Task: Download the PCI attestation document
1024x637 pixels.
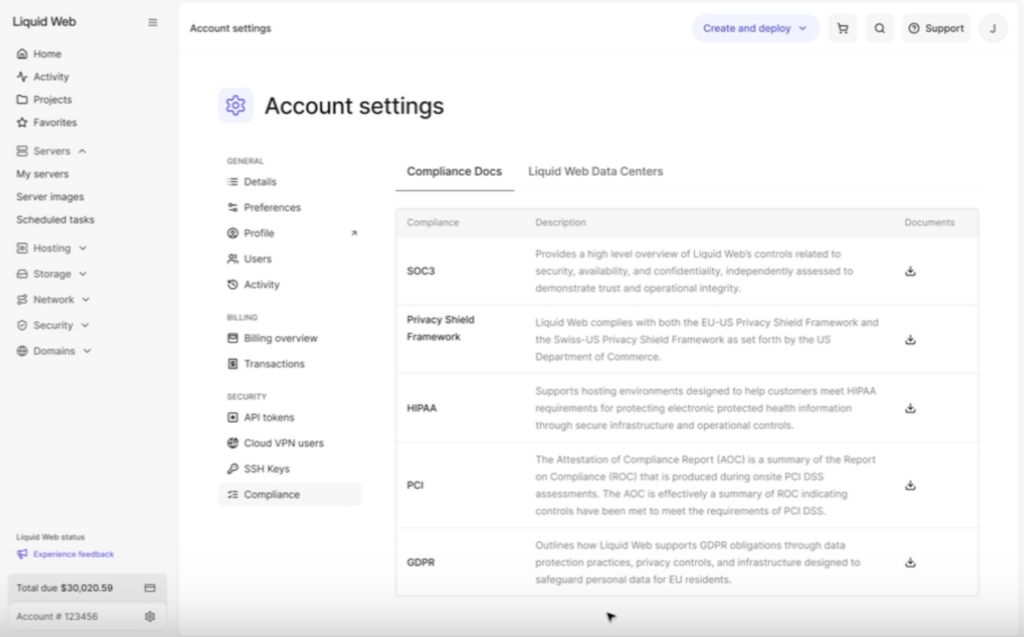Action: pos(910,486)
